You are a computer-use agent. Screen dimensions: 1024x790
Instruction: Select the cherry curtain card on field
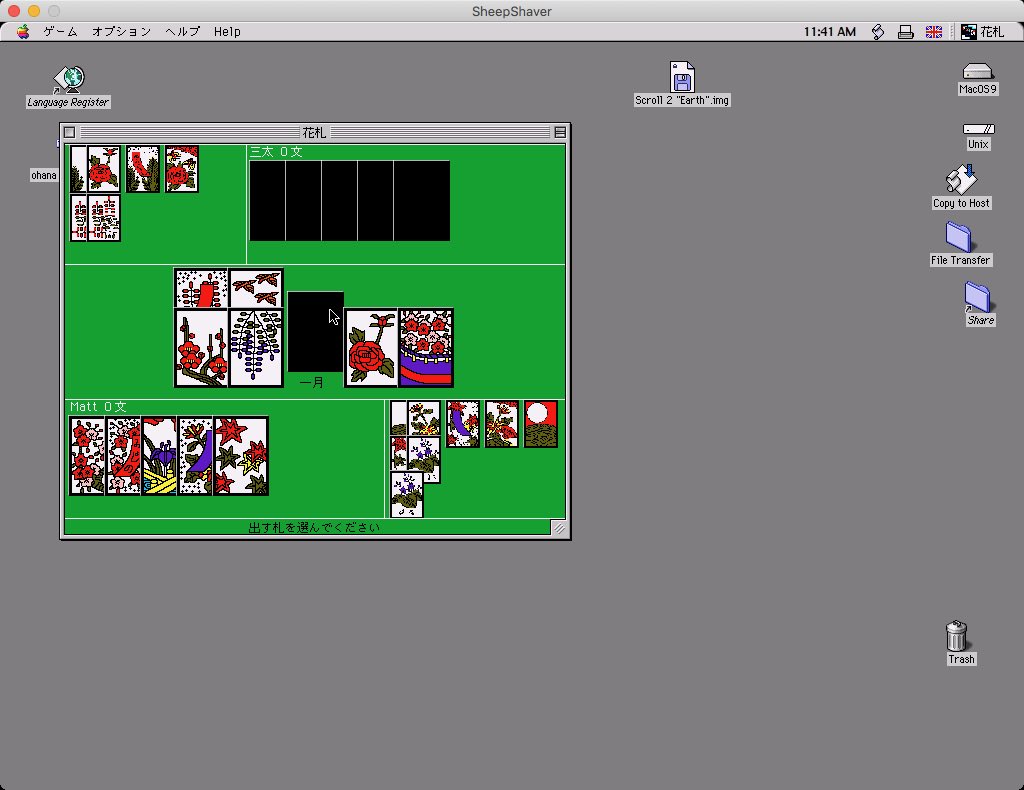point(426,348)
